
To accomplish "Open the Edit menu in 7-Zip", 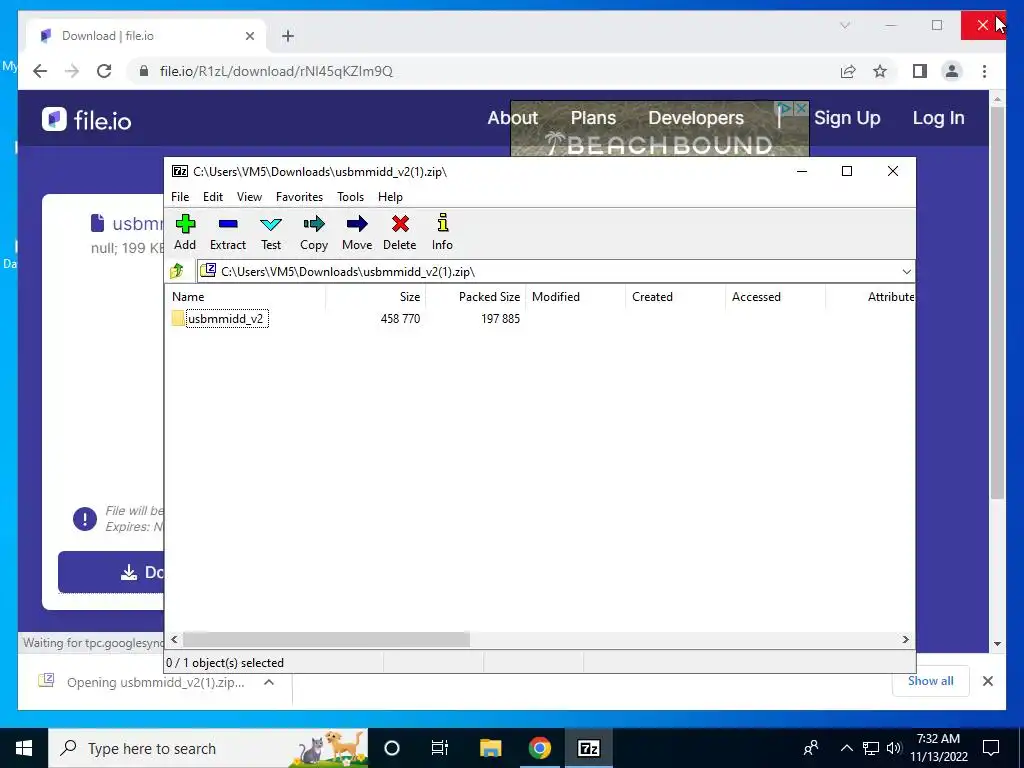I will (213, 197).
